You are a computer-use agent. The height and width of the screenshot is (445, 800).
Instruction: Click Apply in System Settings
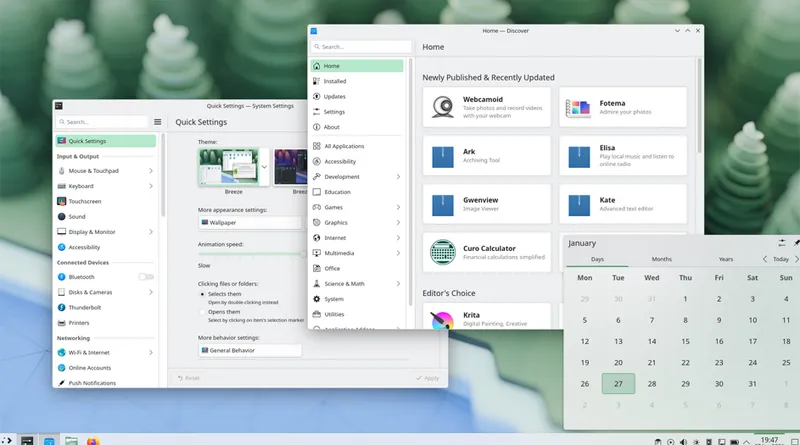428,378
